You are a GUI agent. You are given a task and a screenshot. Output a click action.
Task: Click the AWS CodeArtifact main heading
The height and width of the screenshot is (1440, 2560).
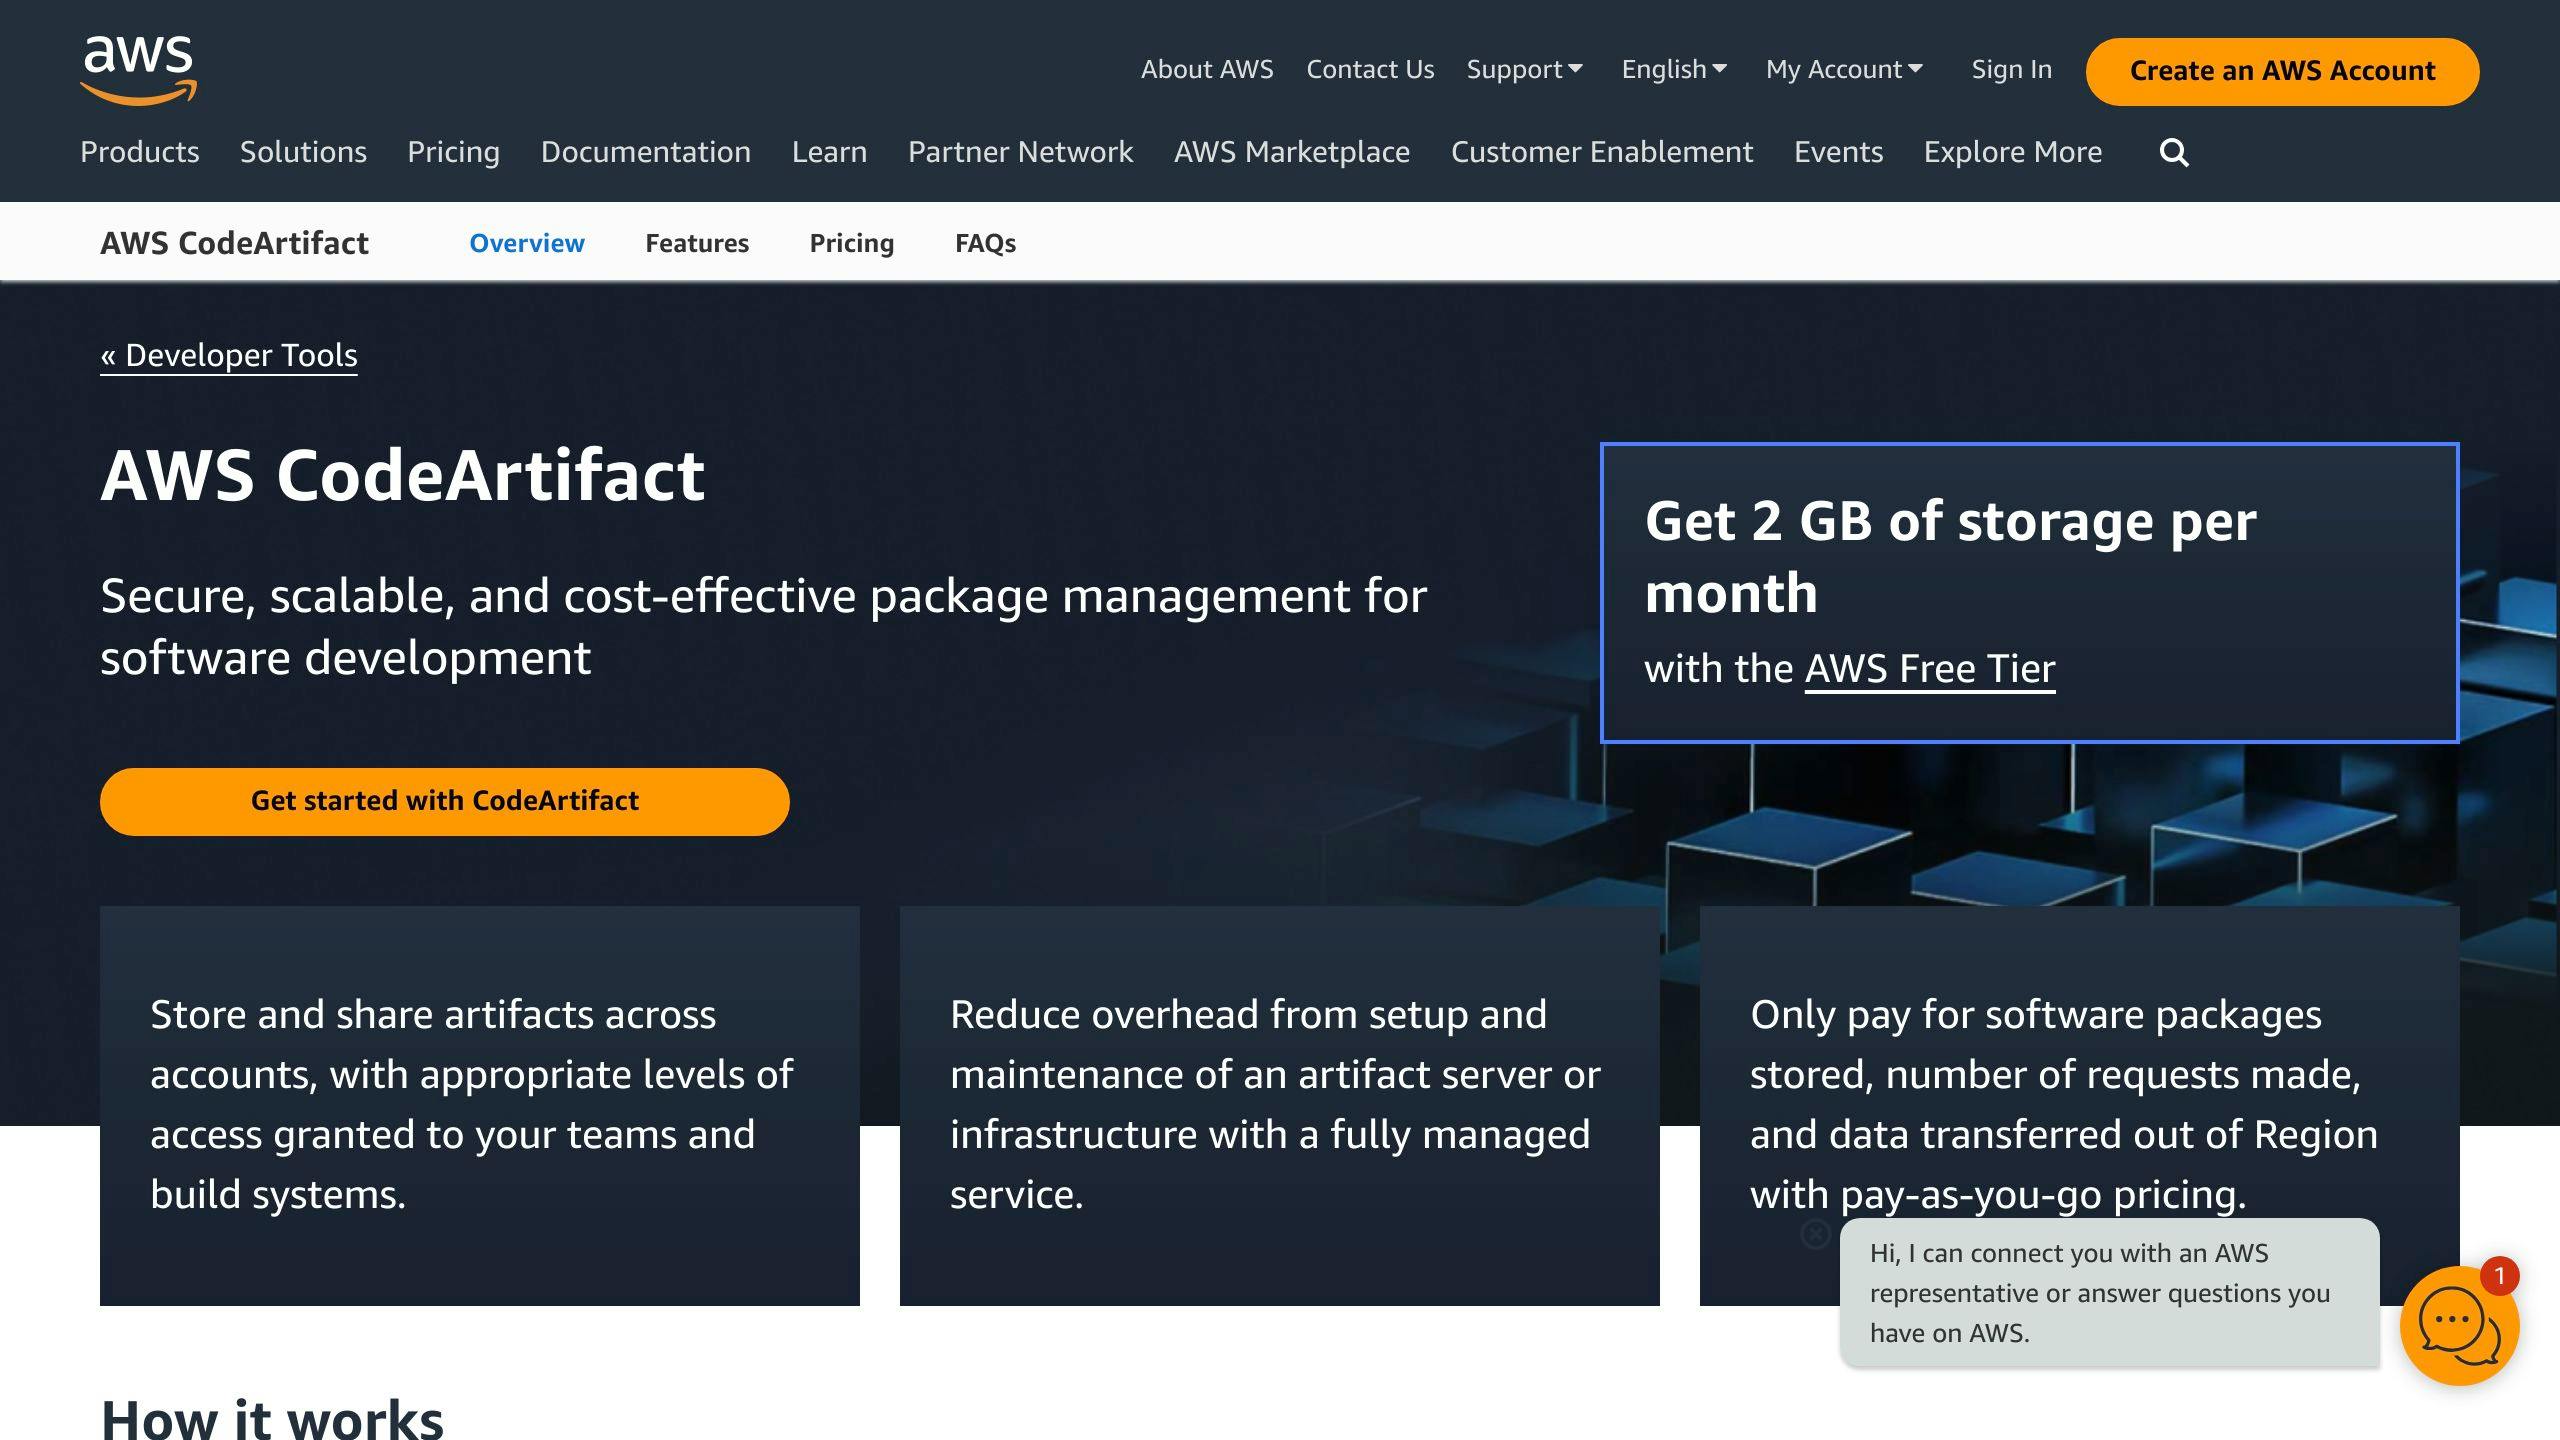pos(403,475)
